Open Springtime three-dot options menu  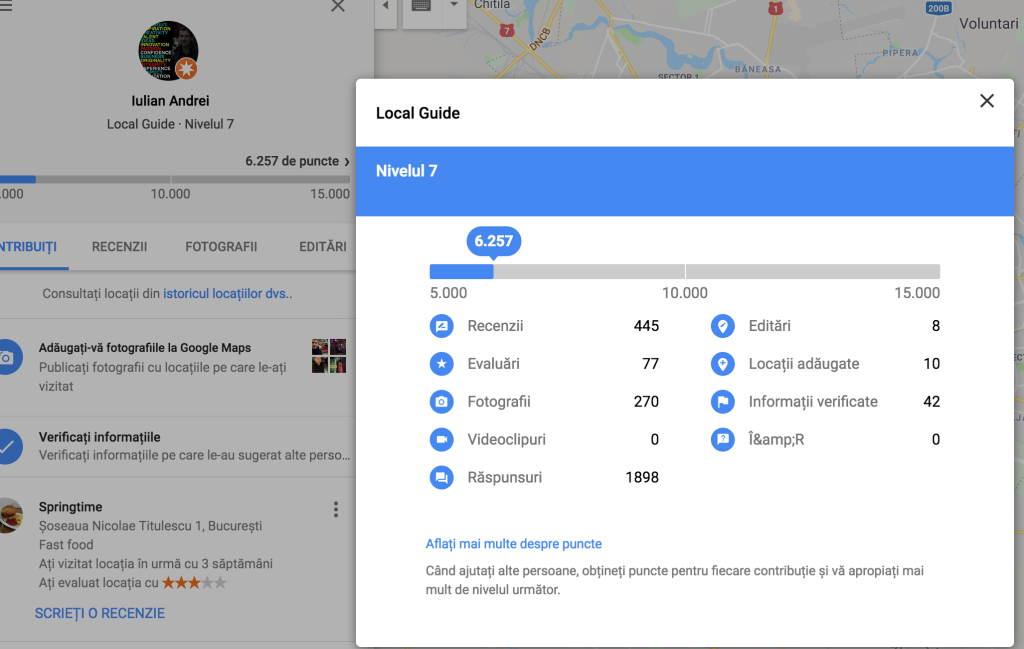click(x=336, y=509)
